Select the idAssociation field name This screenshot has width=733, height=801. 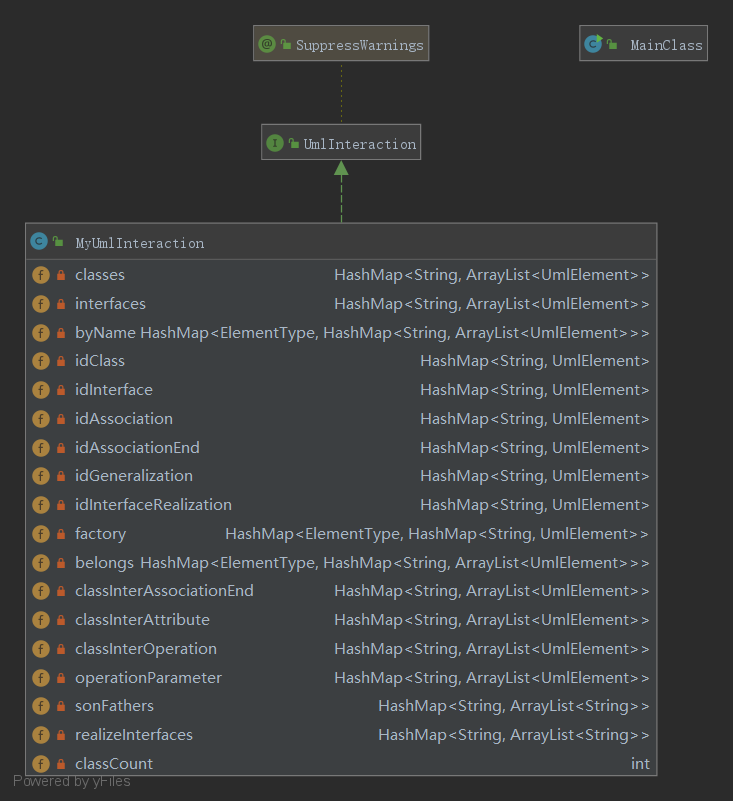(x=124, y=419)
